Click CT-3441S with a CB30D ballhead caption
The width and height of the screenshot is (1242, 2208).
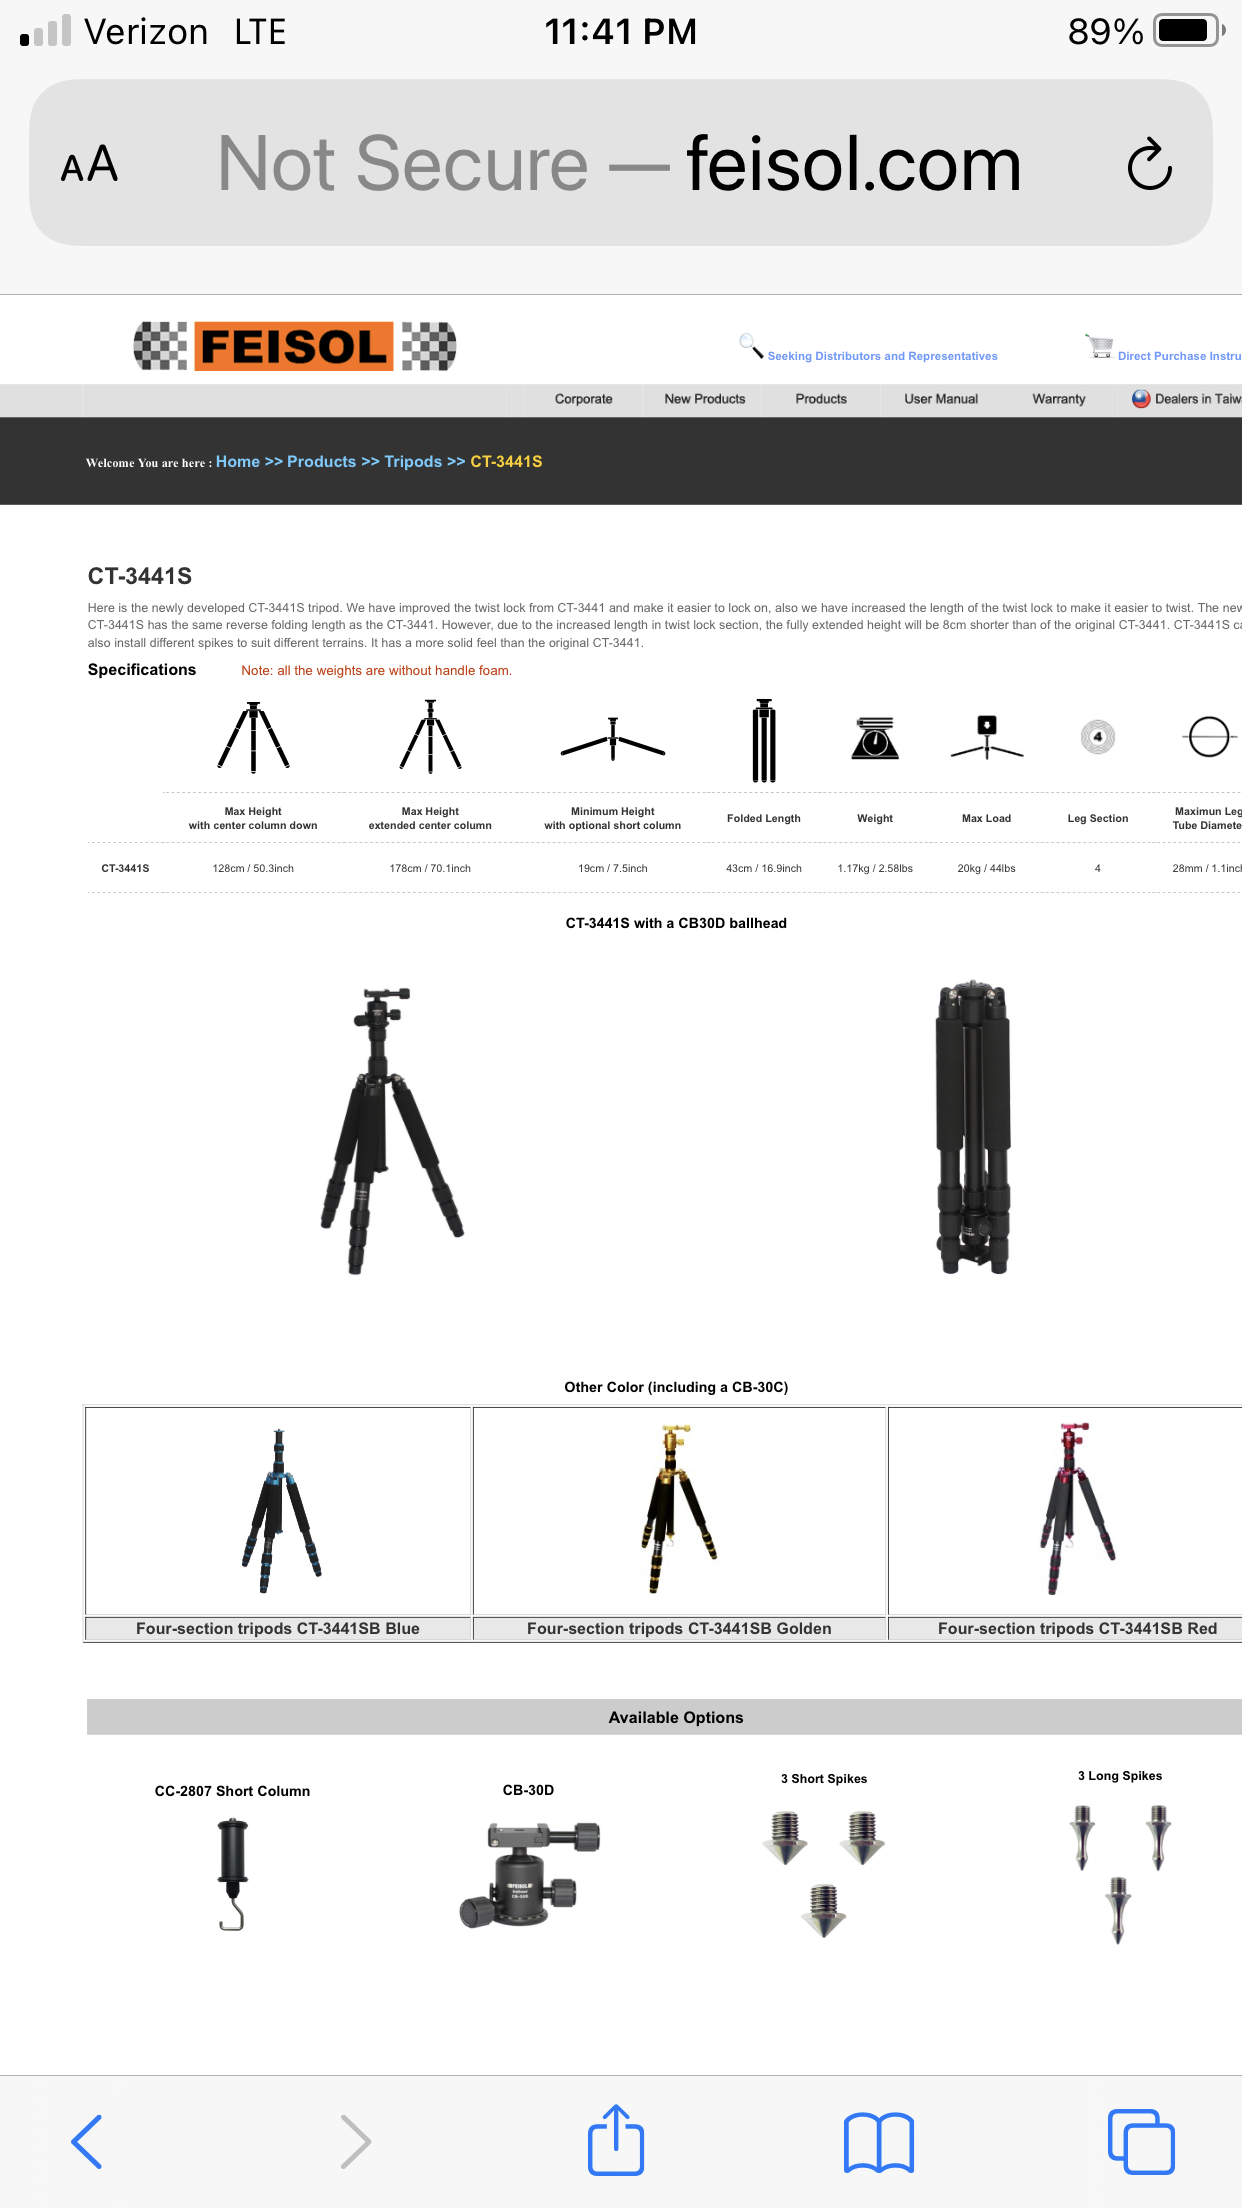[676, 923]
